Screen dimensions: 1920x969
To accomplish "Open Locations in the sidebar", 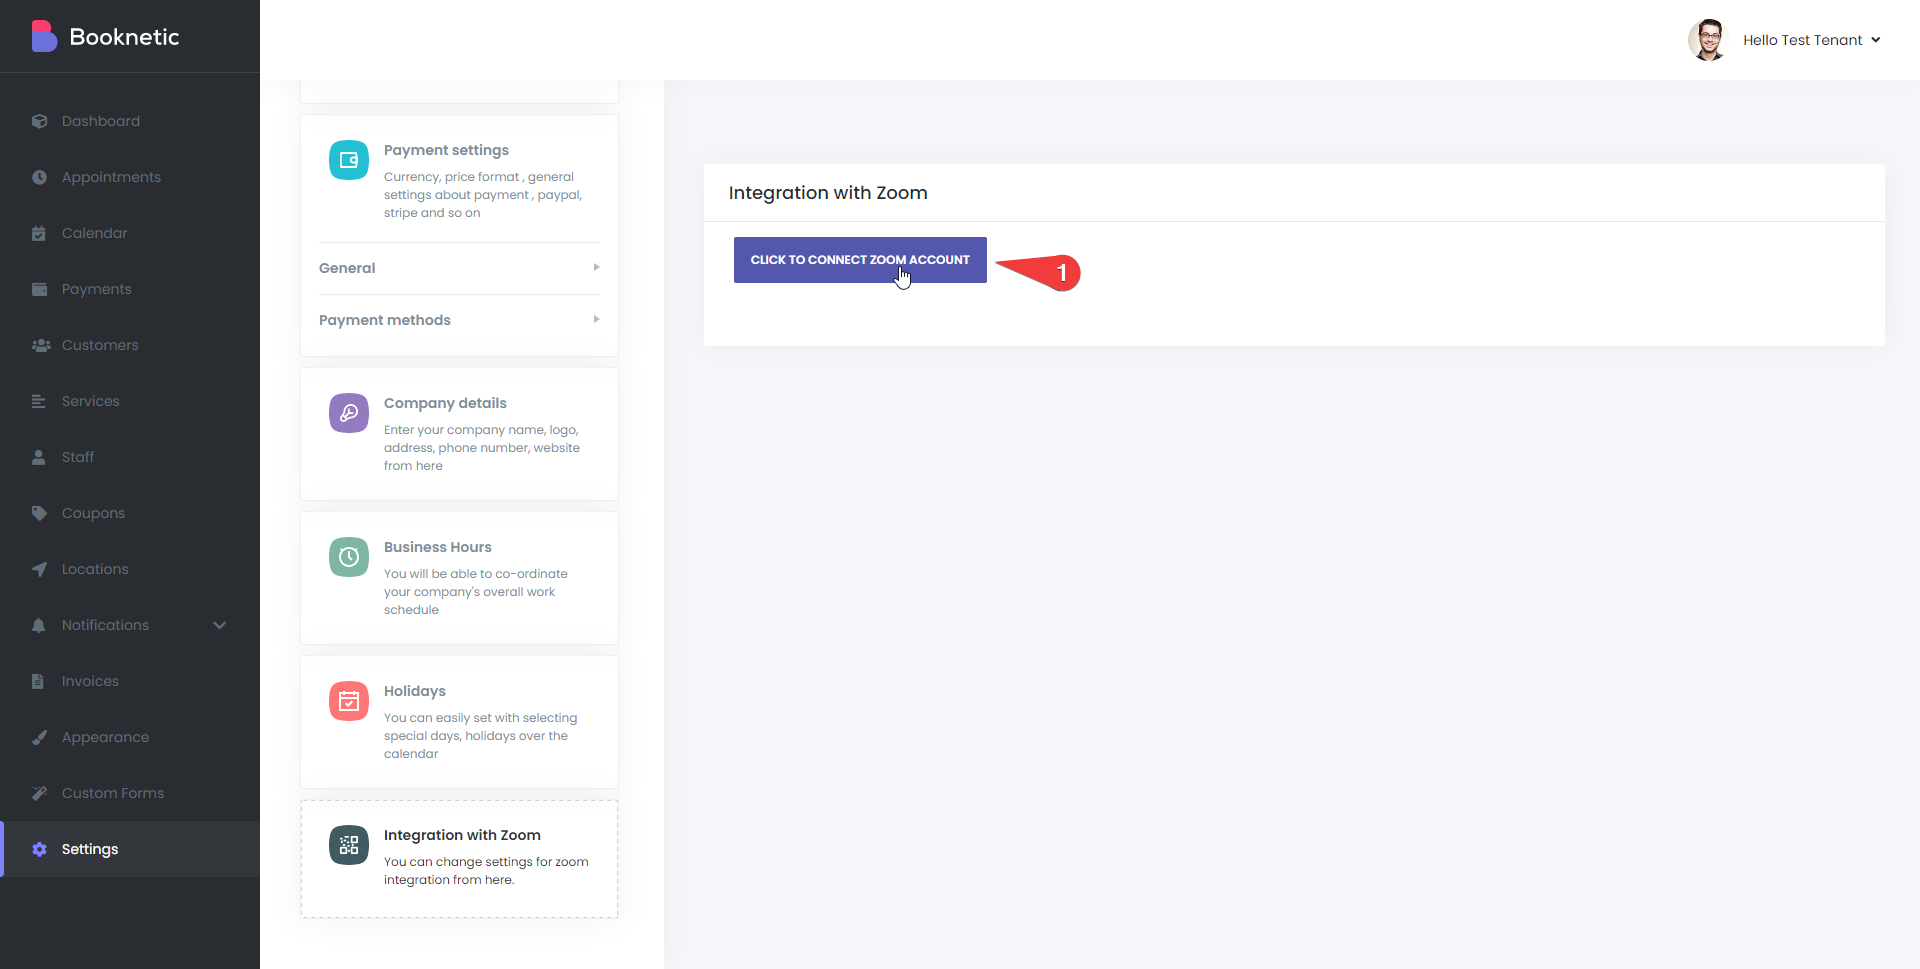I will pos(130,569).
